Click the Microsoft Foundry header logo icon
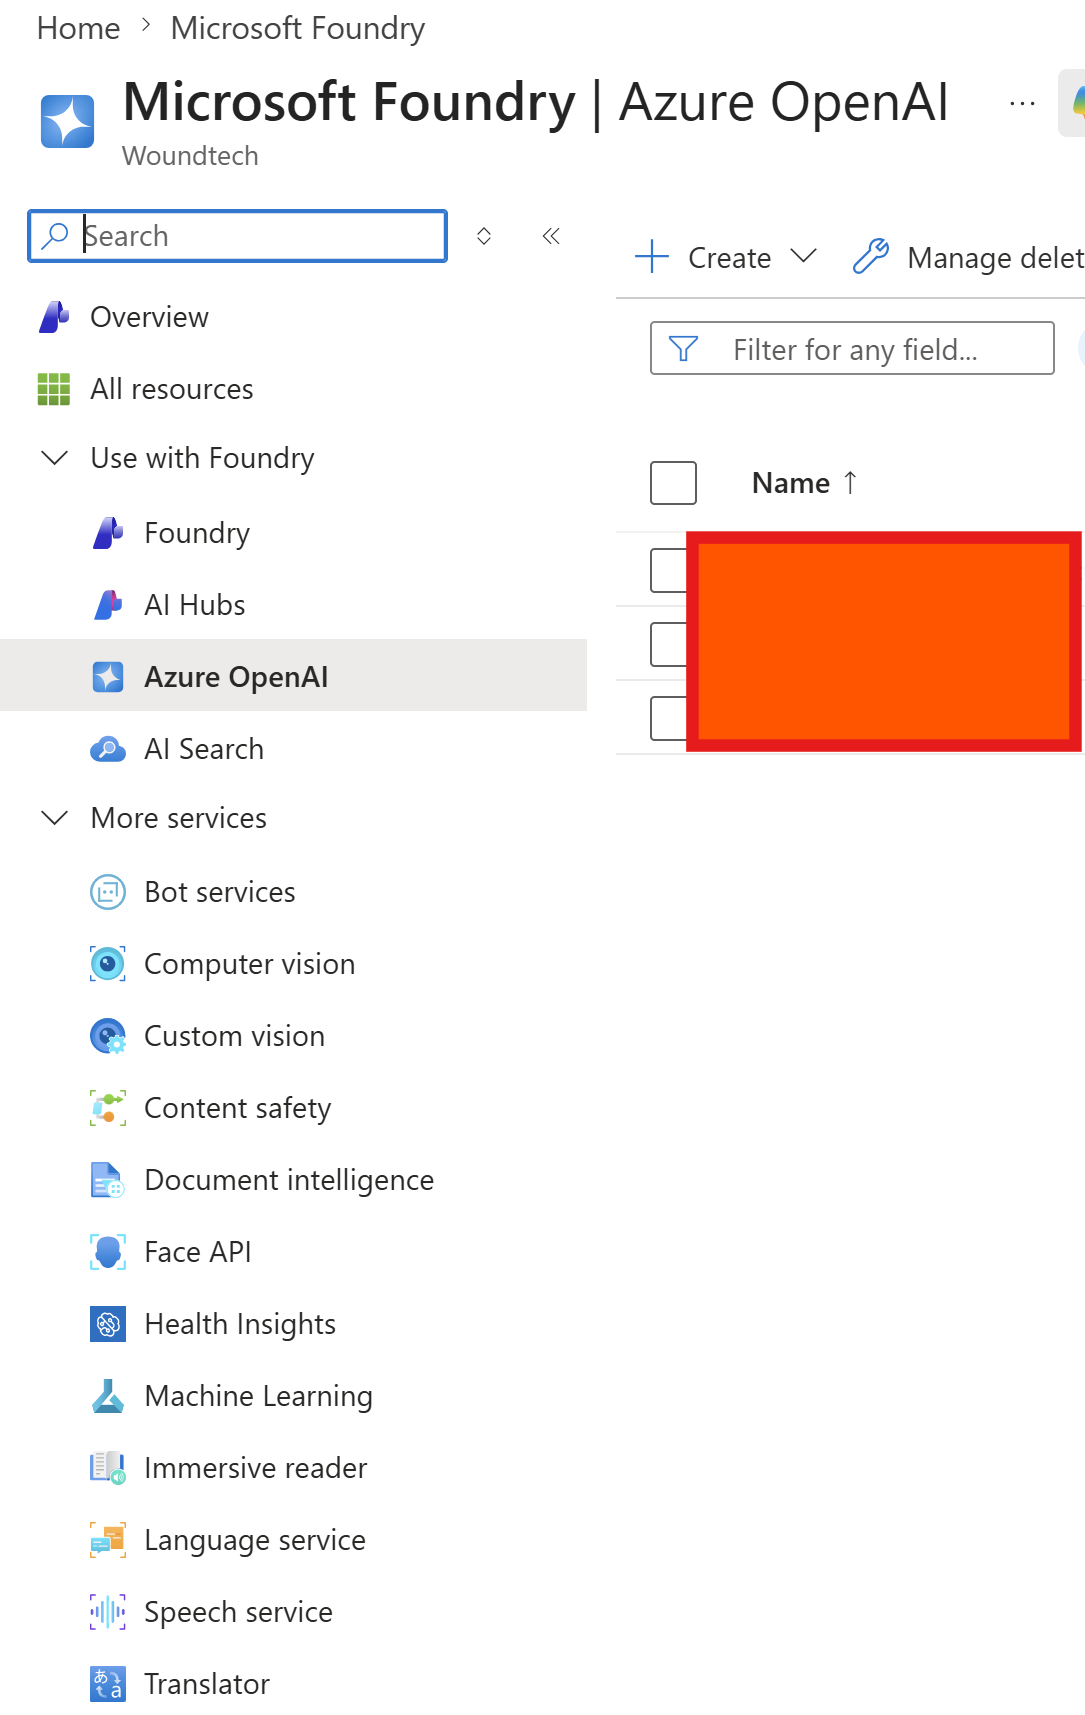Image resolution: width=1085 pixels, height=1715 pixels. (68, 121)
